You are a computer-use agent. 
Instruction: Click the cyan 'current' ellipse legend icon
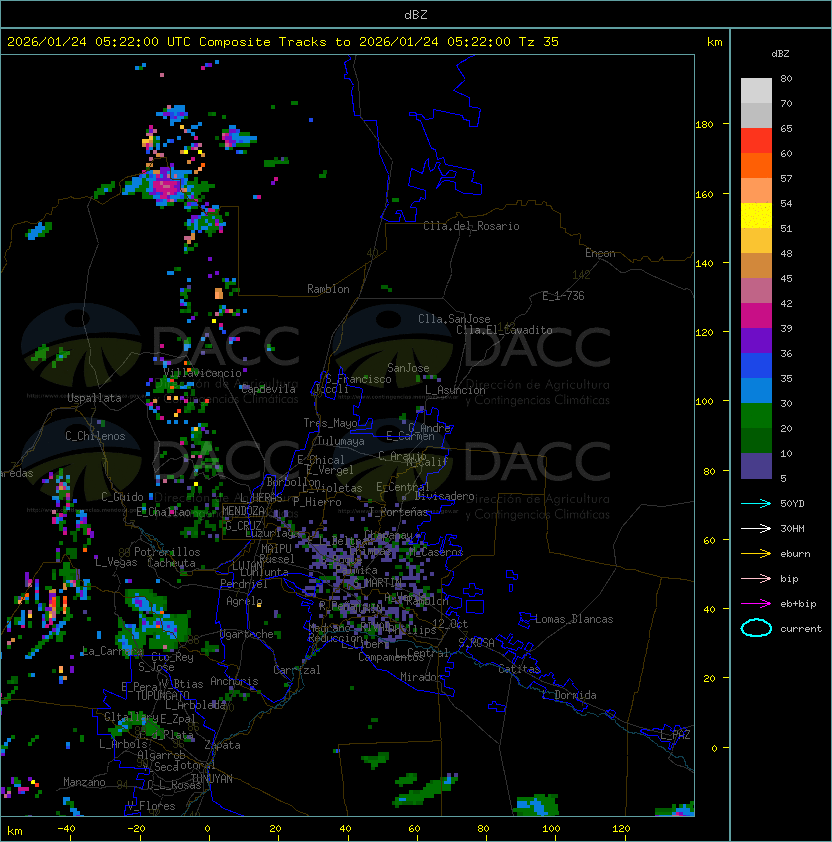[x=756, y=628]
